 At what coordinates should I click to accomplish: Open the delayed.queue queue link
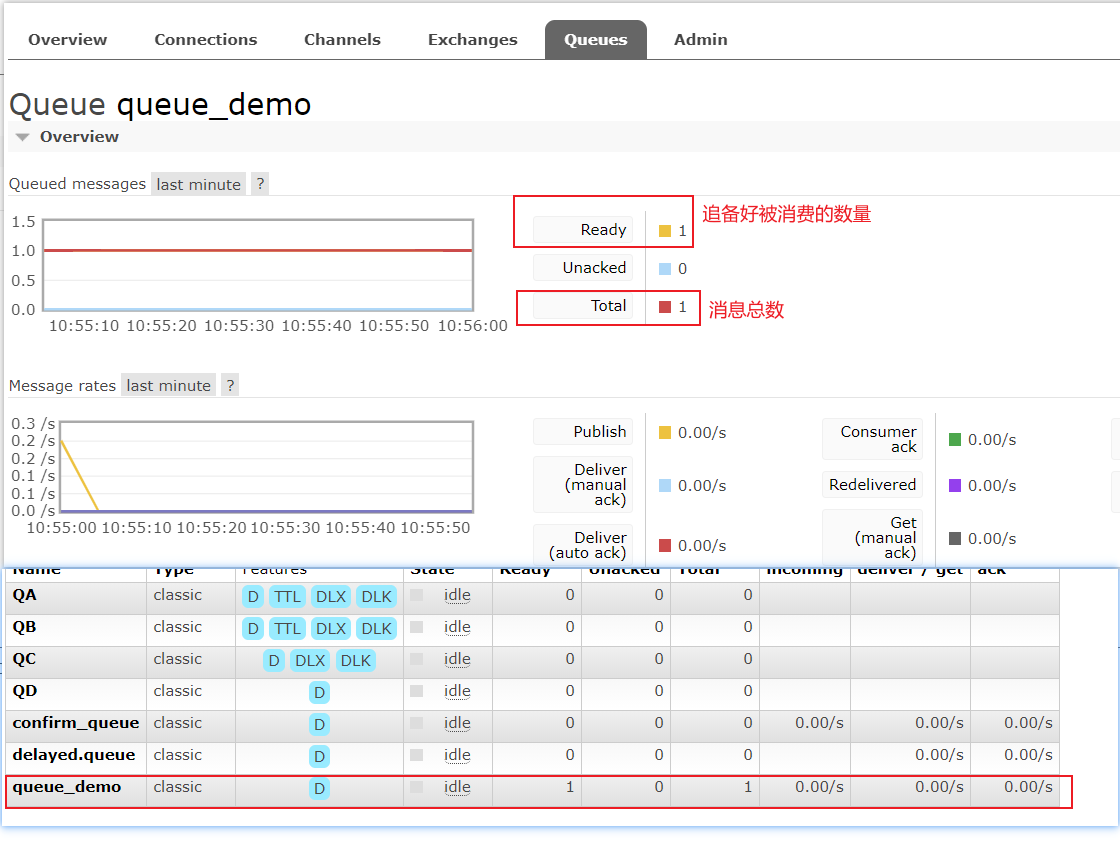coord(73,755)
